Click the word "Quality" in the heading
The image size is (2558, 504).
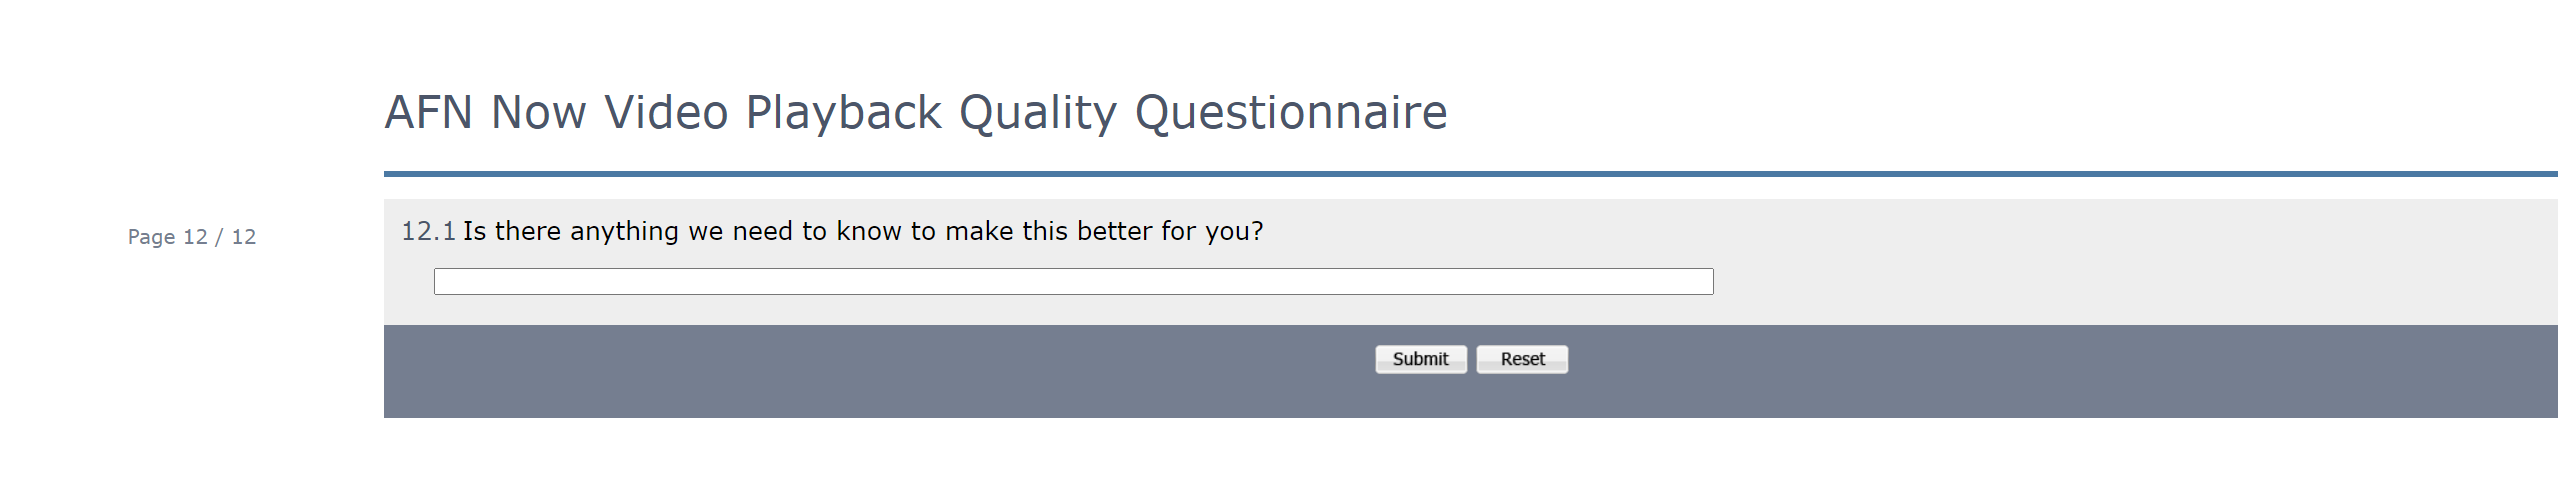pyautogui.click(x=1037, y=112)
